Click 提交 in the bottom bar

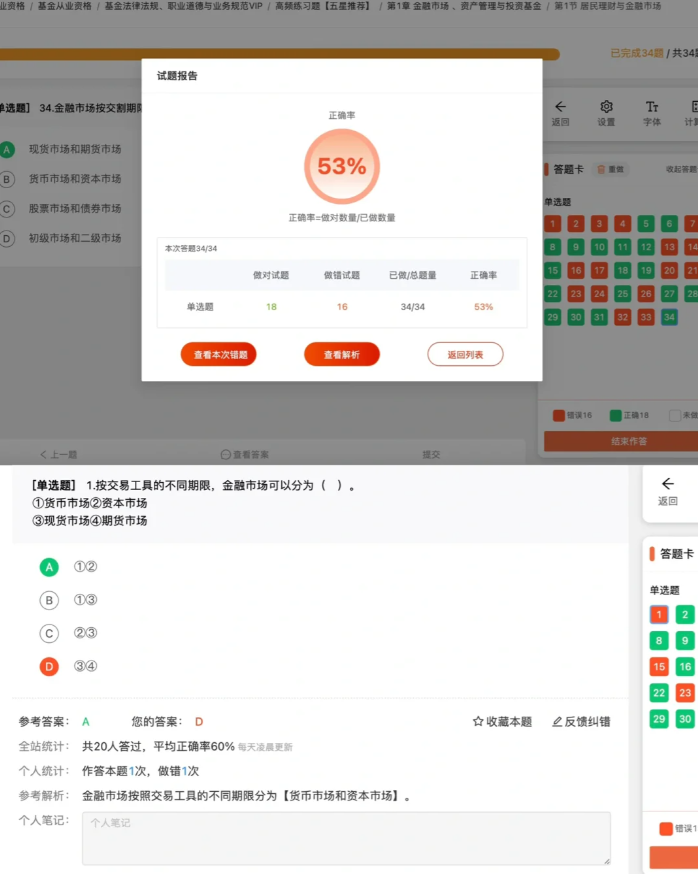431,455
